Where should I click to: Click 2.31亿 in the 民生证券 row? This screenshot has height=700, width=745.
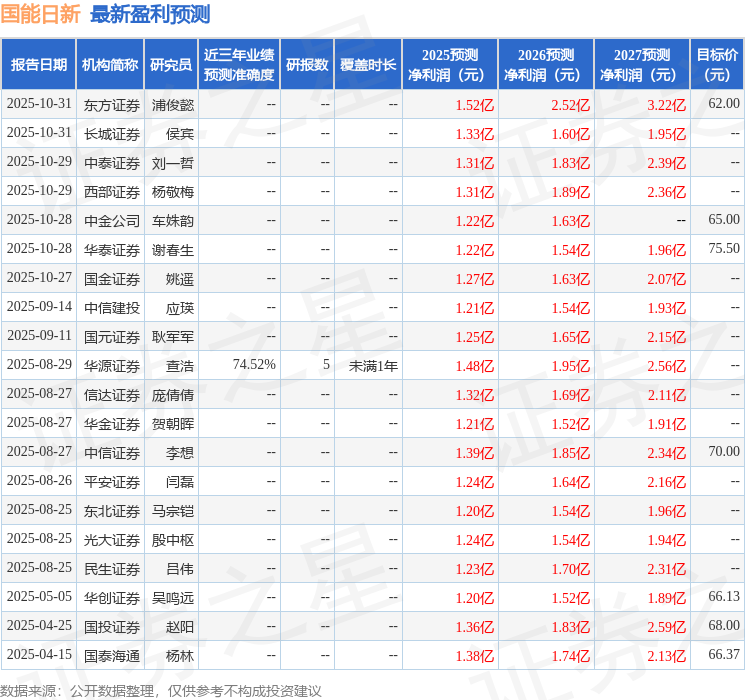pos(666,569)
